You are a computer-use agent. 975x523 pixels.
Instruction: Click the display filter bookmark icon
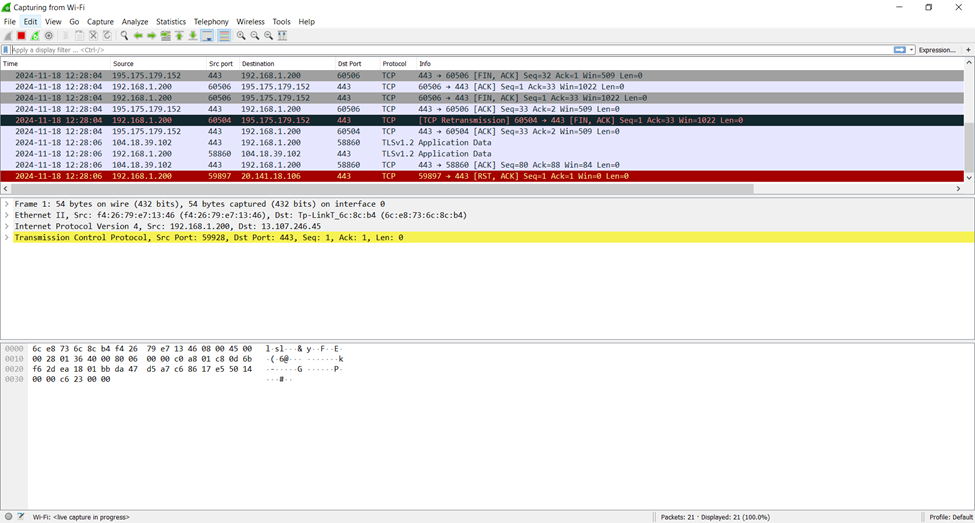(7, 49)
